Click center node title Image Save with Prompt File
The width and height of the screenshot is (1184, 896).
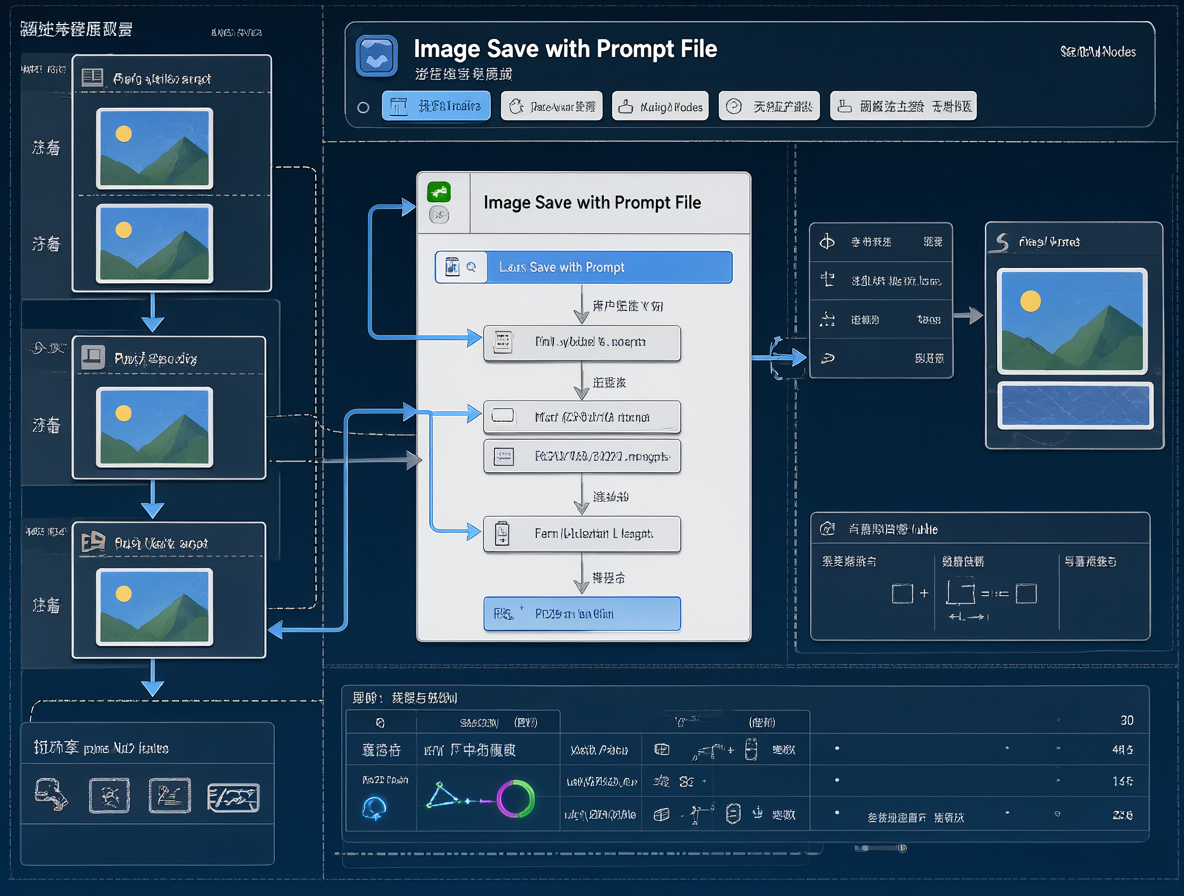tap(592, 202)
